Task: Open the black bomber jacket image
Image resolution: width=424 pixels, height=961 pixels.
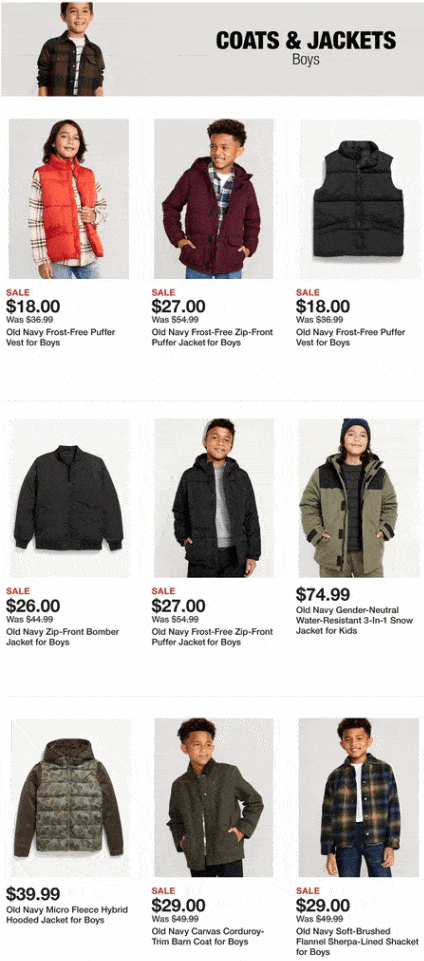Action: click(x=69, y=498)
